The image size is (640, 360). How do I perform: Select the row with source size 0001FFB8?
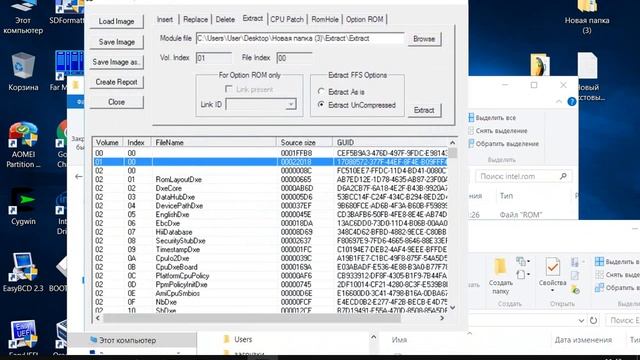coord(270,153)
